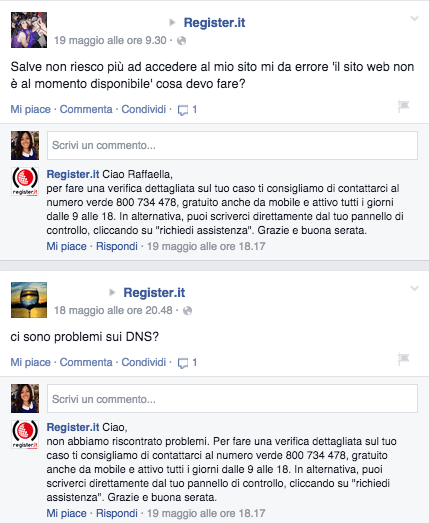Open comment bubble count on DNS post

[x=187, y=363]
